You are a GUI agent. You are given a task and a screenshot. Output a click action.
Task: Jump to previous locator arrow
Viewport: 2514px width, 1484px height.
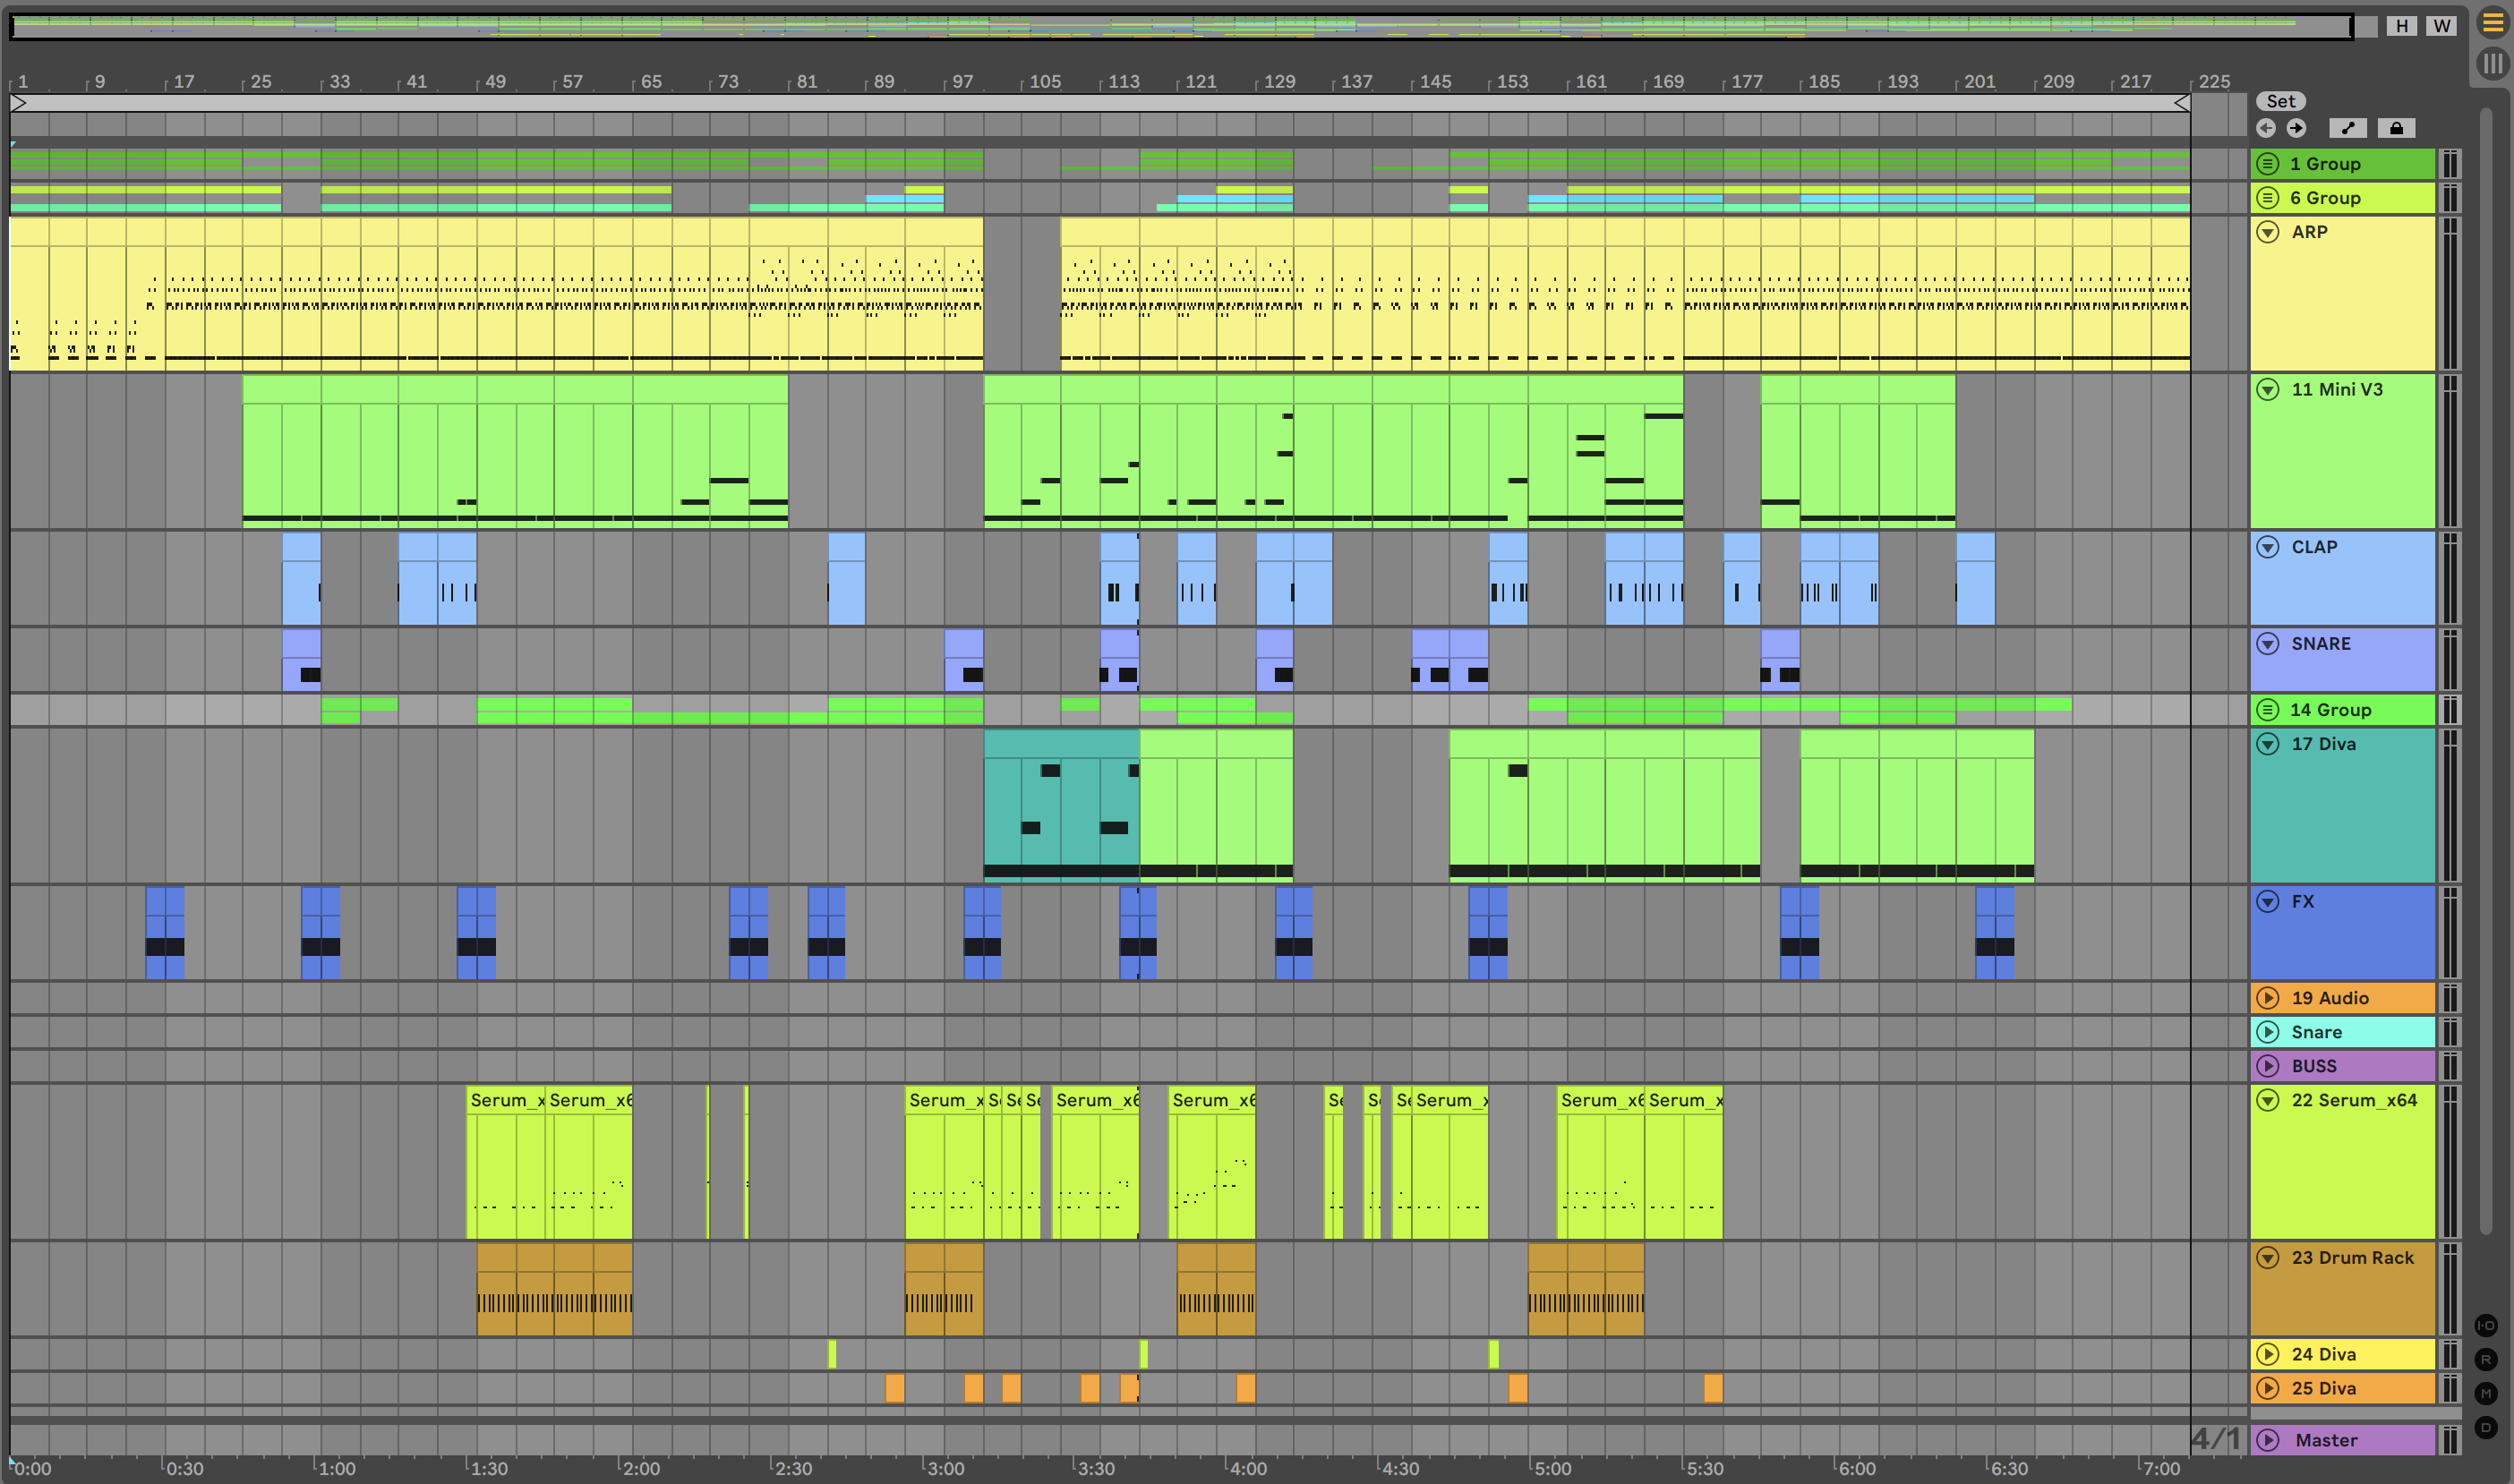click(x=2266, y=128)
